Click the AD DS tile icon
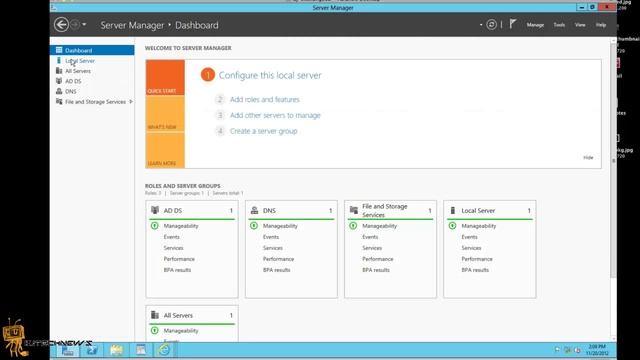 [x=155, y=210]
